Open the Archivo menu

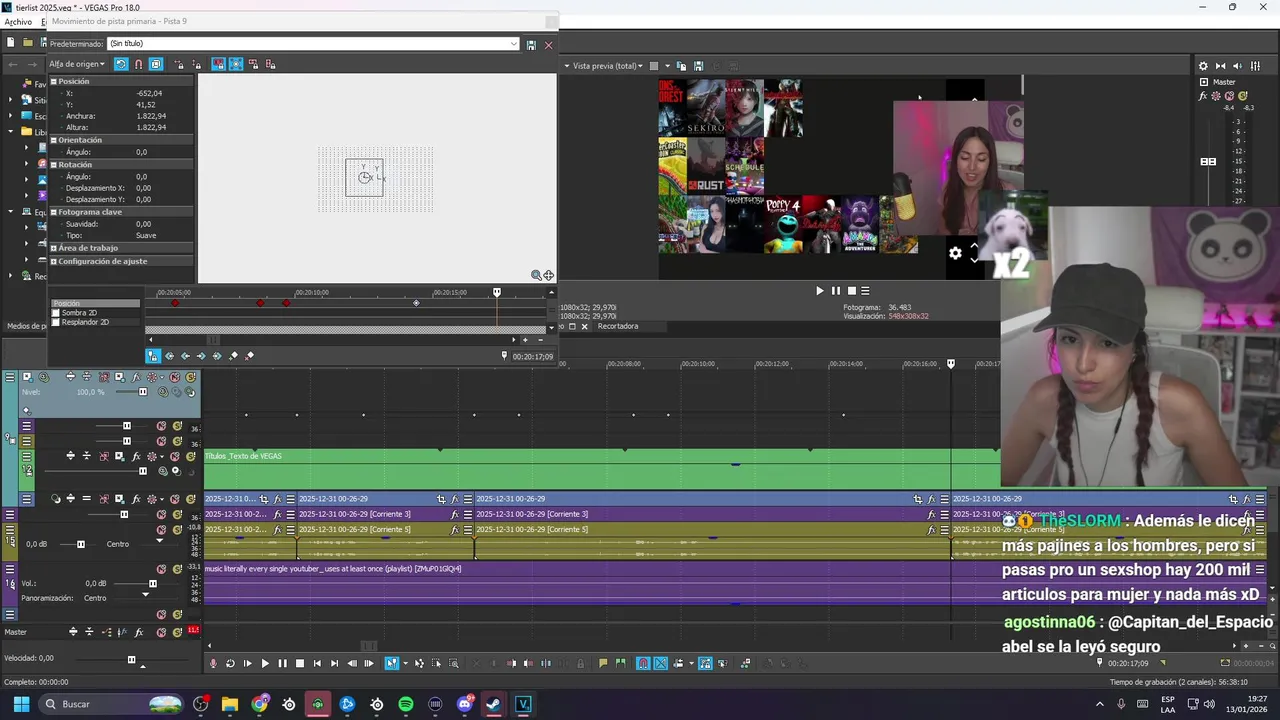[18, 21]
